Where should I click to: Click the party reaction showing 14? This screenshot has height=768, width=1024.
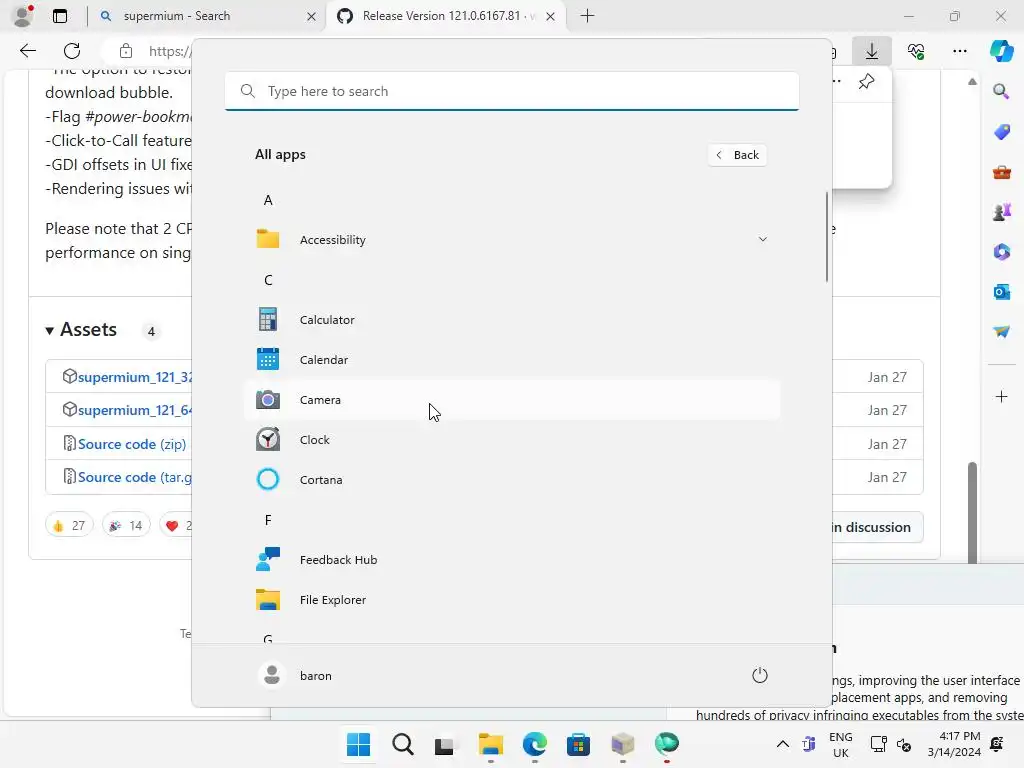point(126,525)
